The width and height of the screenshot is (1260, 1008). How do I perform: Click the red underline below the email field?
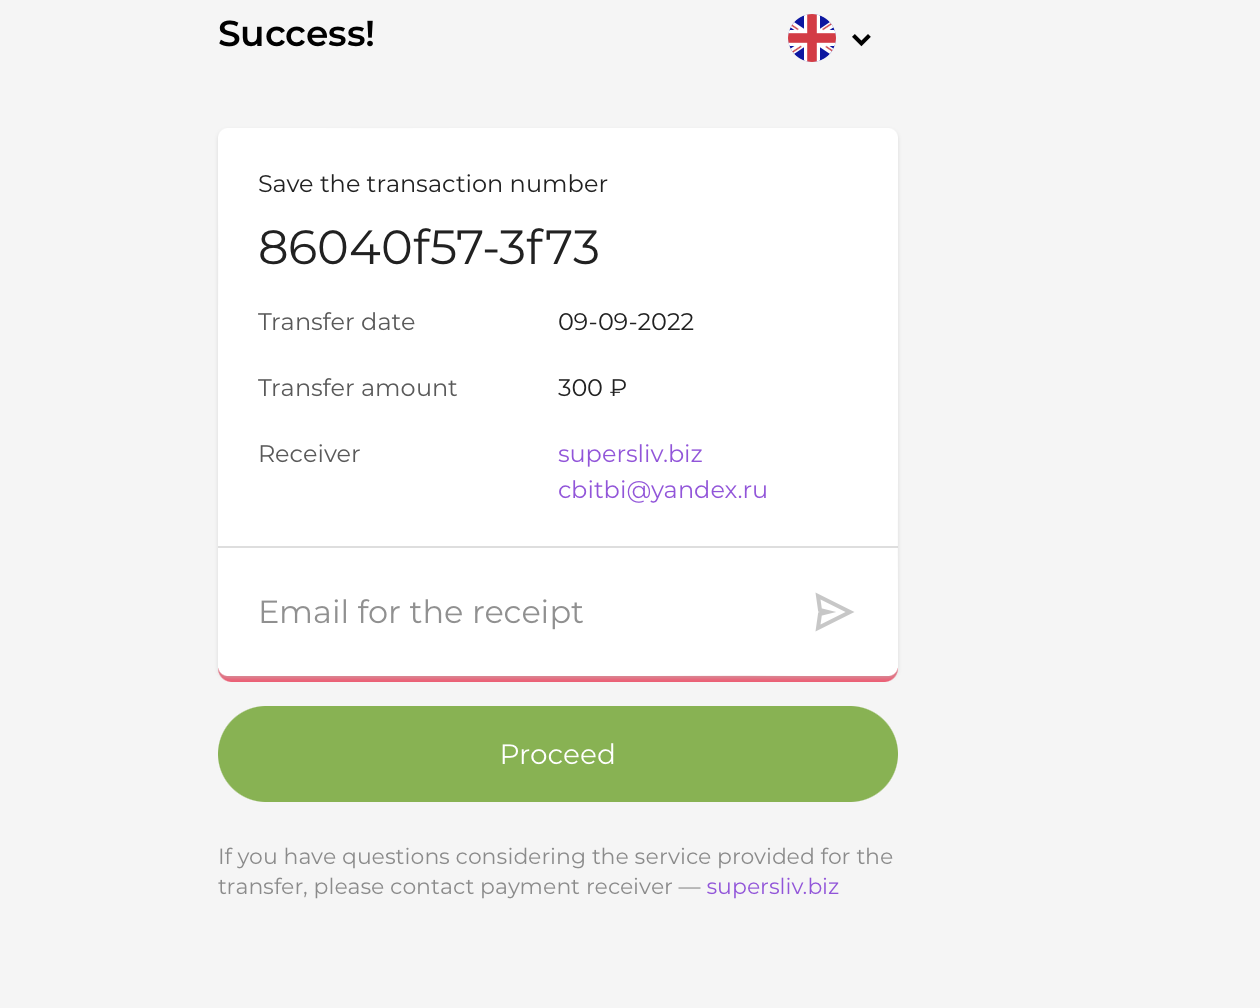[x=558, y=678]
